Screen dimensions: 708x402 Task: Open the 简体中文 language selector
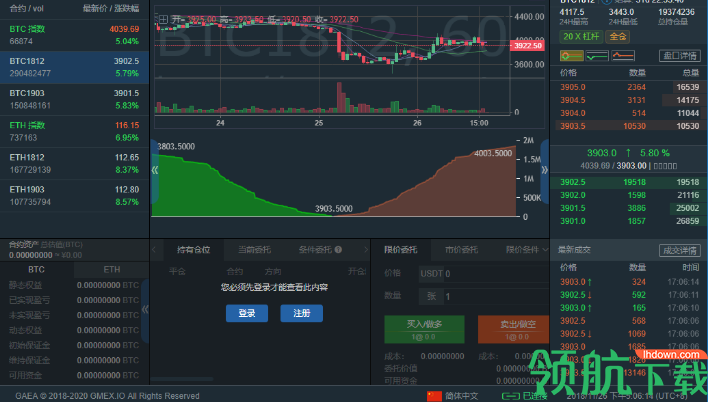[461, 396]
